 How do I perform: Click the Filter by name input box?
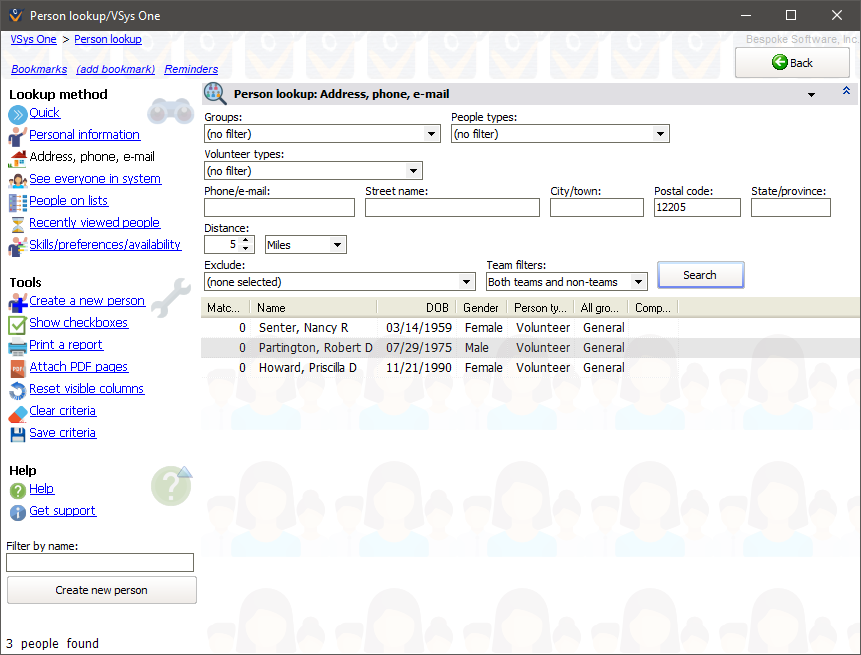click(x=100, y=562)
